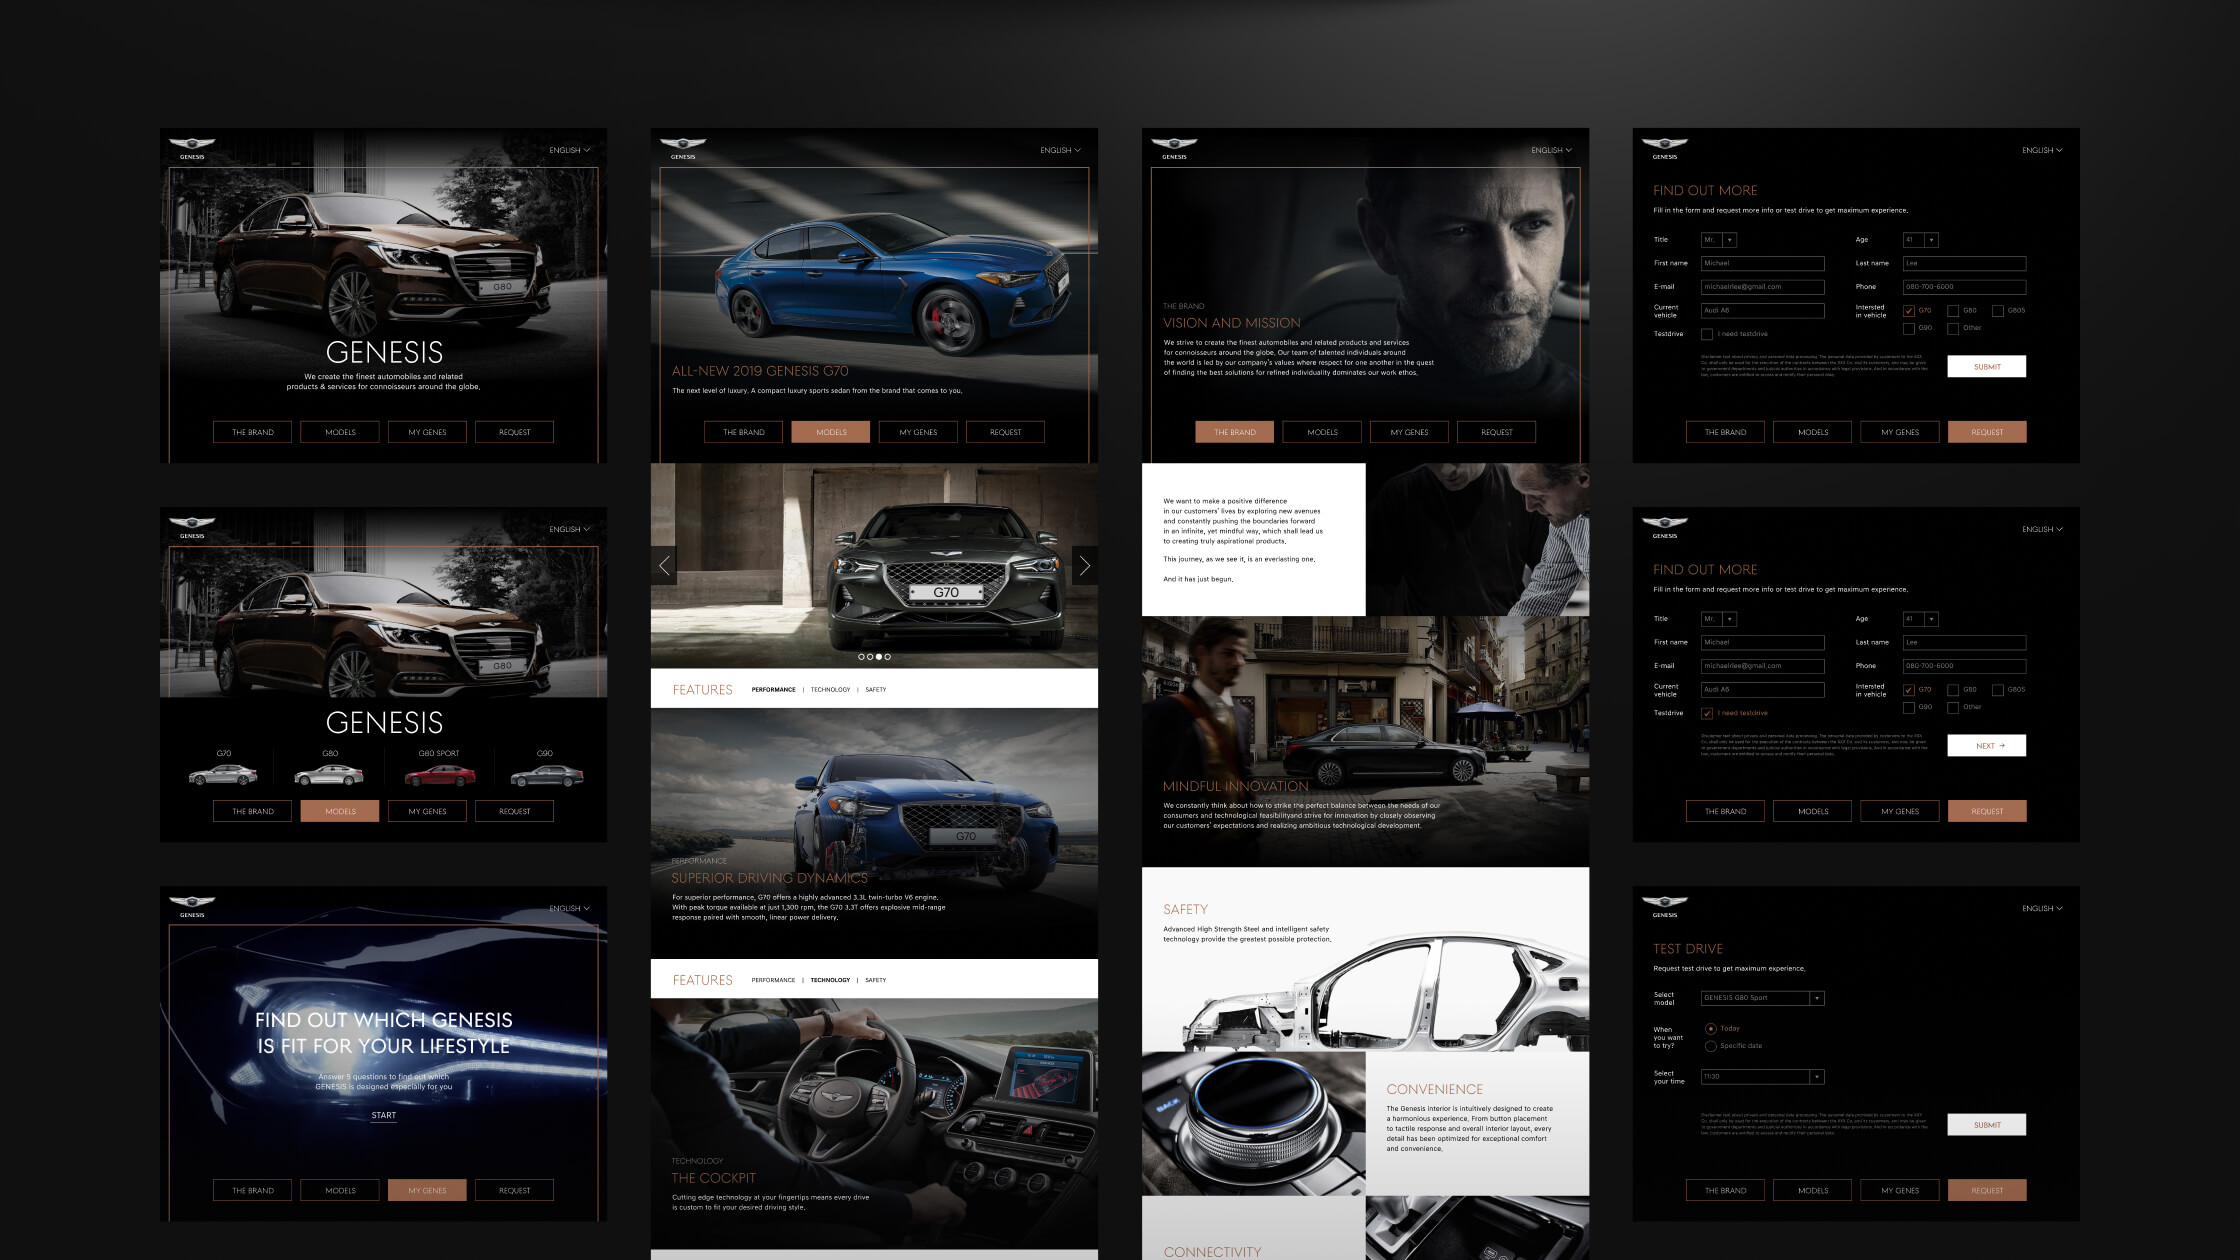
Task: Click the right arrow on G70 photo carousel
Action: point(1084,566)
